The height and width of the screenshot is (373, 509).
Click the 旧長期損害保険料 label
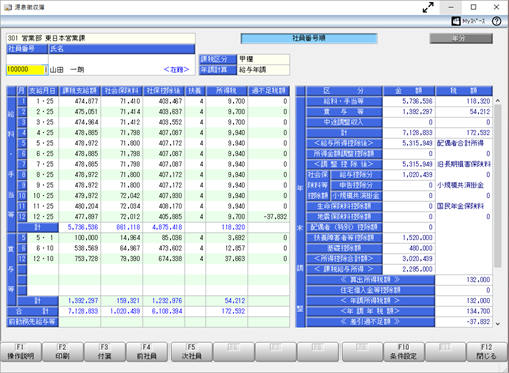(464, 164)
